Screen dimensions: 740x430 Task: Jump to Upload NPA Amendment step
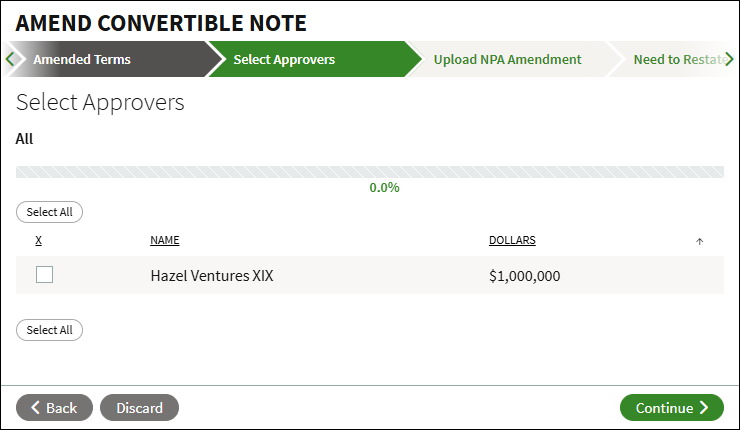click(507, 59)
